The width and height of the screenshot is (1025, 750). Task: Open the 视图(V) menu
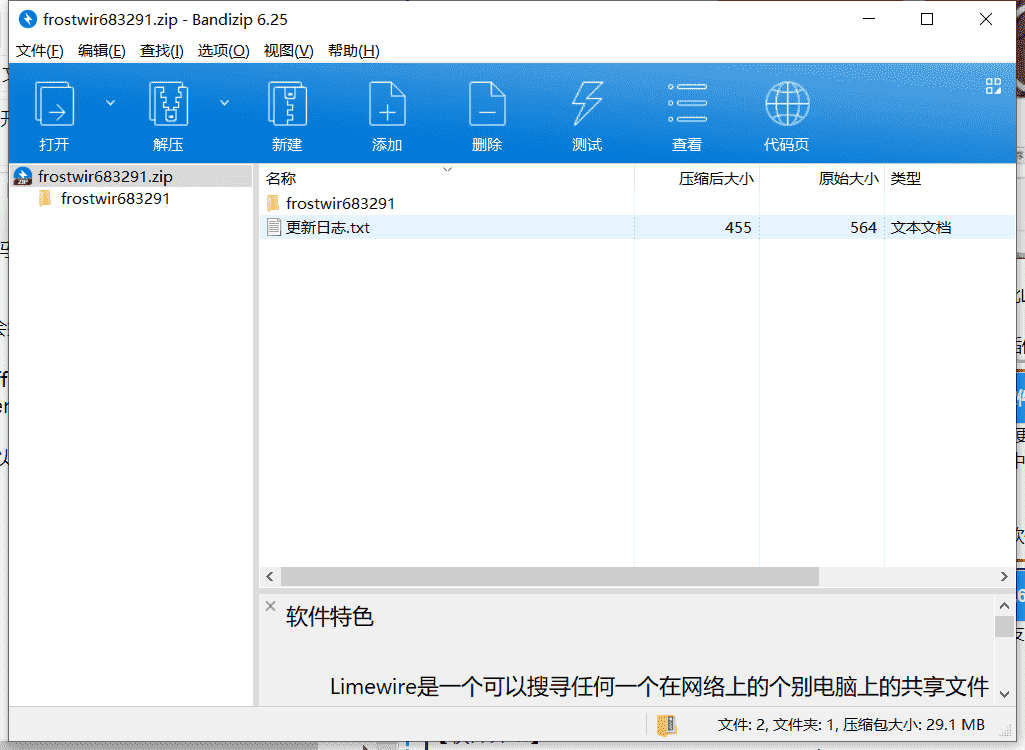click(288, 51)
